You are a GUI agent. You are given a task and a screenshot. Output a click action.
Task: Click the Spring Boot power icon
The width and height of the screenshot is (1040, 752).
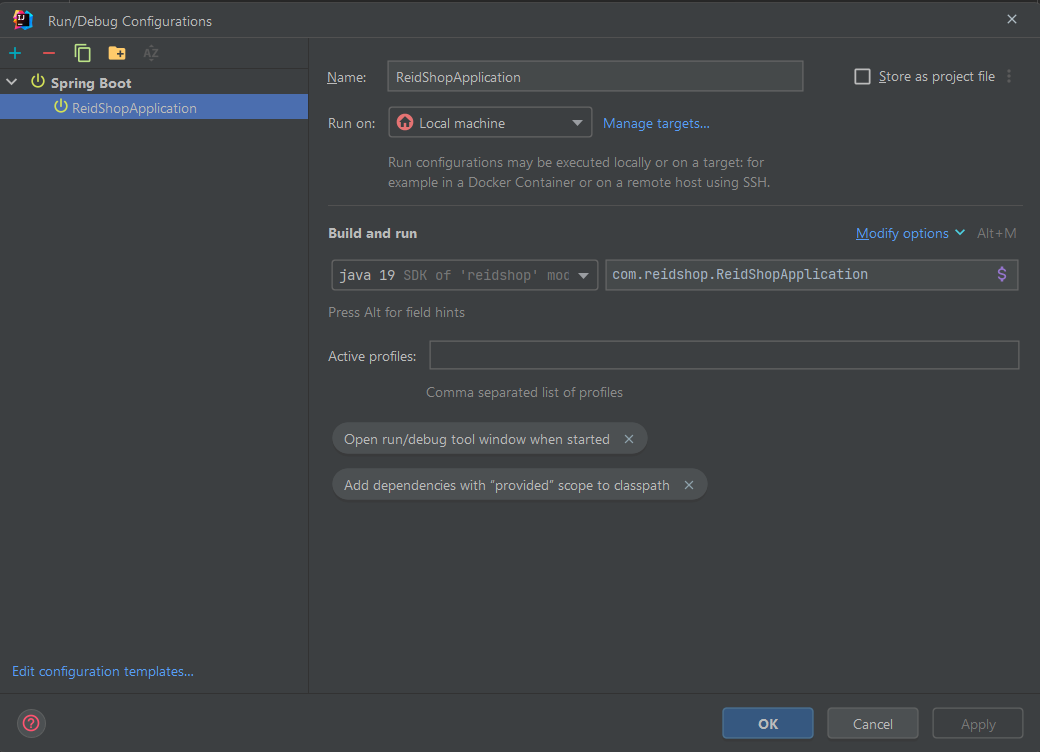tap(38, 82)
